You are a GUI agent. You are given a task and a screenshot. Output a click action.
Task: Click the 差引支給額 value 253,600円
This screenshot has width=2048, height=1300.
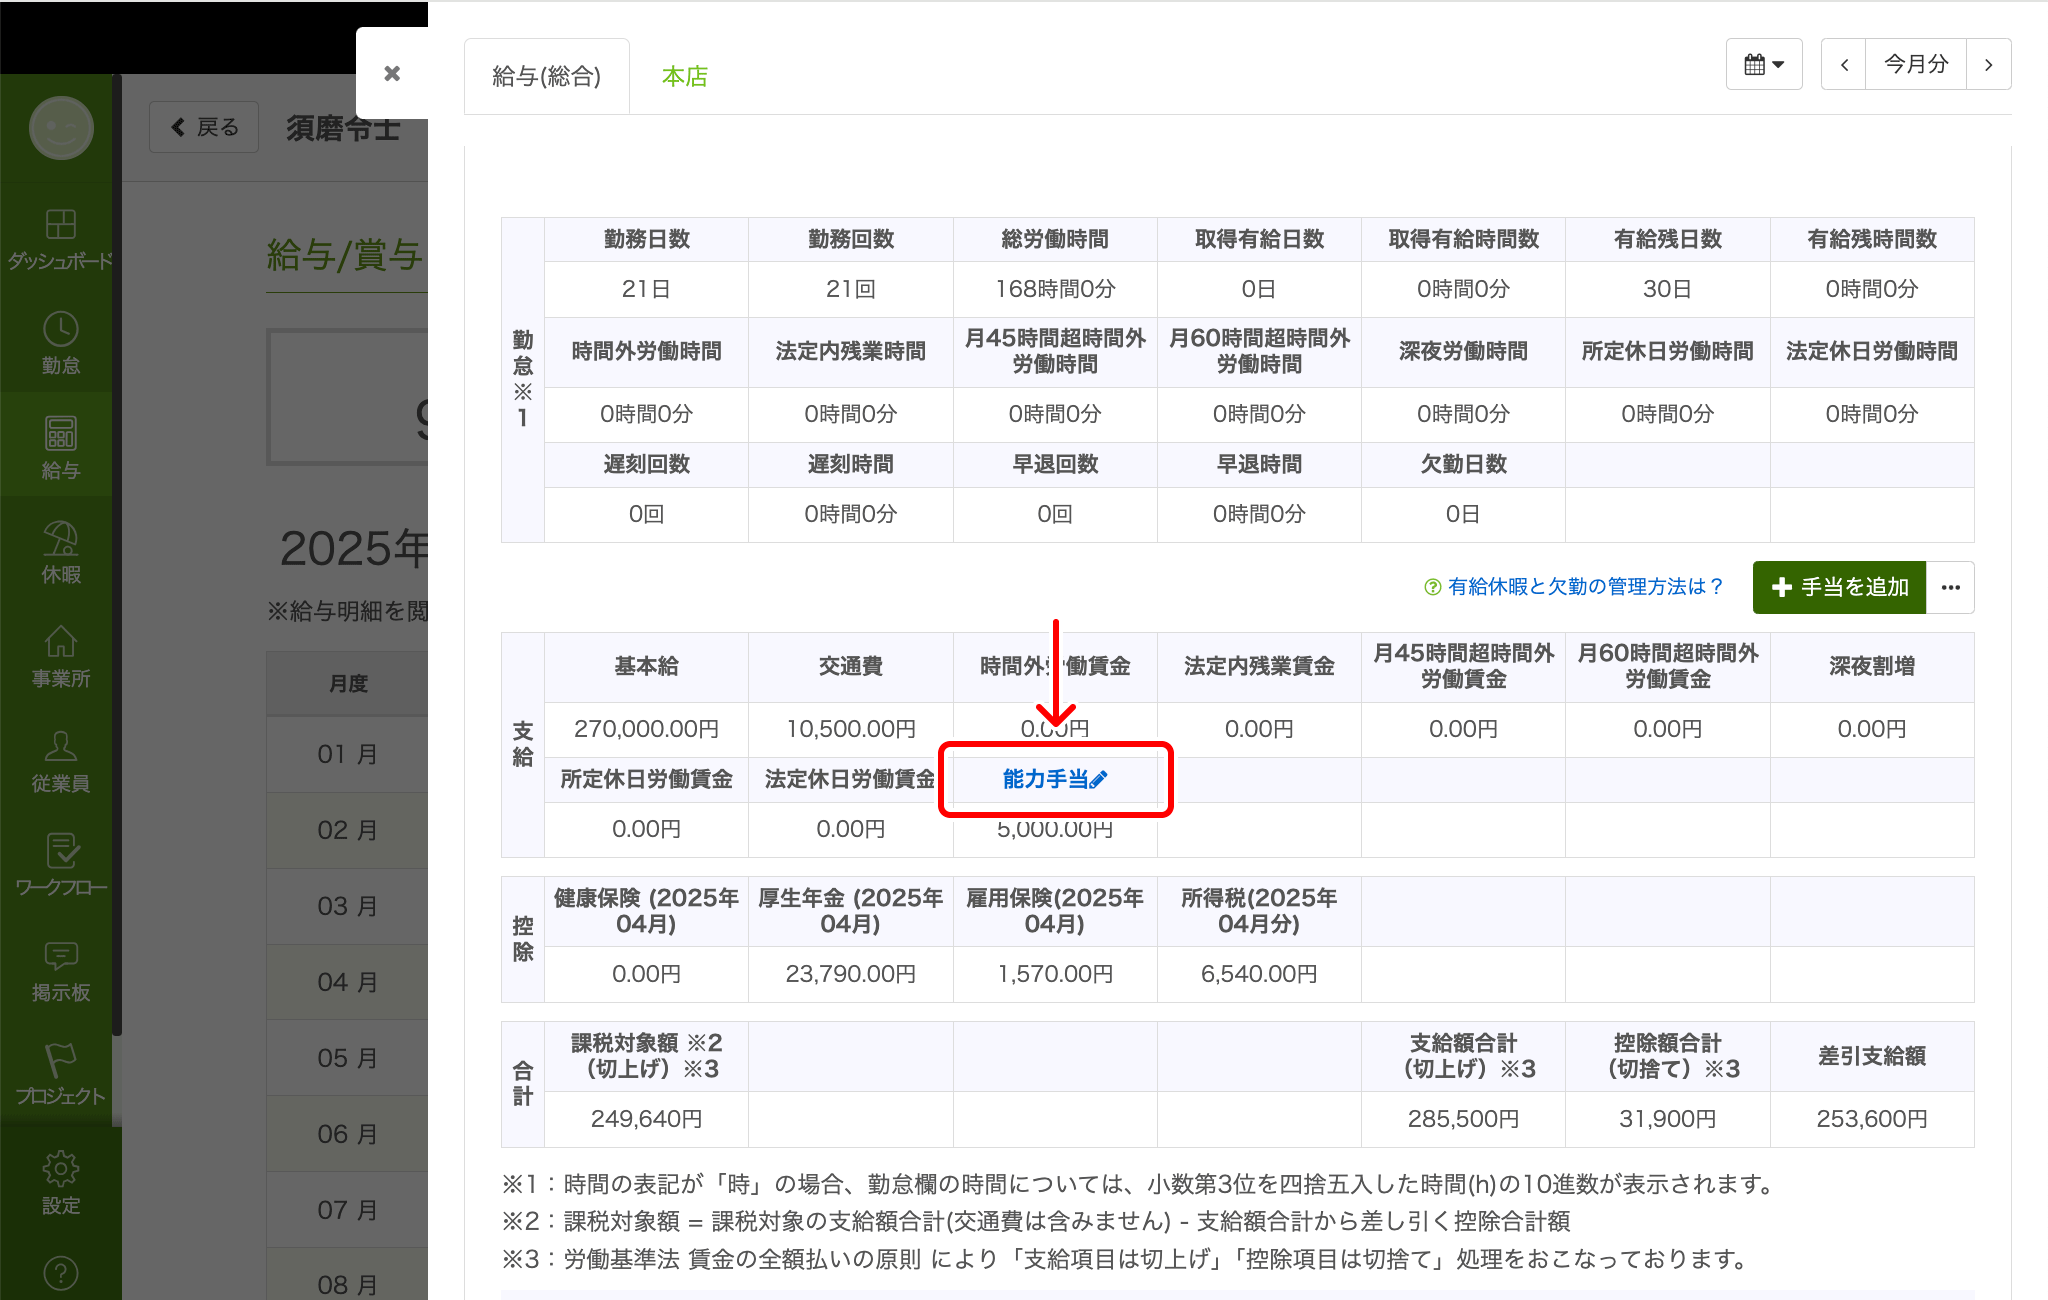click(1872, 1119)
